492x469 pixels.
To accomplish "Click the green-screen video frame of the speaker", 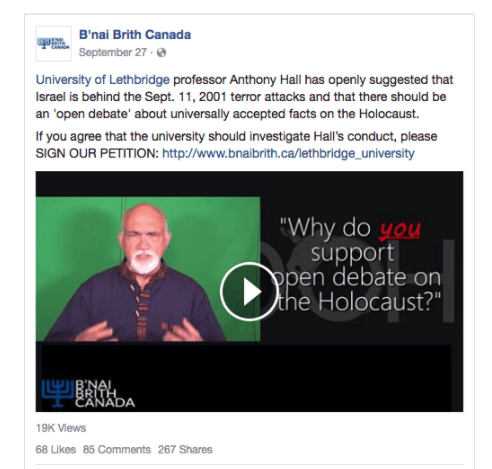I will (148, 269).
